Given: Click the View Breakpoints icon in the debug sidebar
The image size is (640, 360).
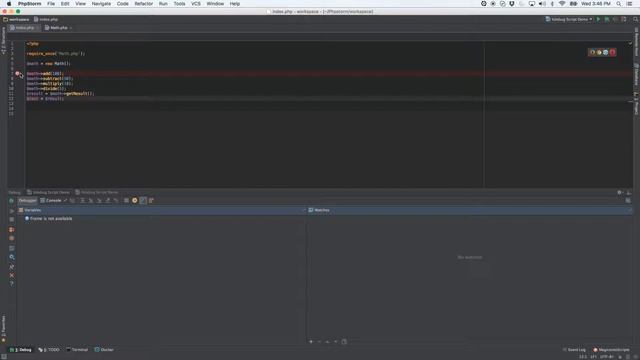Looking at the screenshot, I should point(11,229).
